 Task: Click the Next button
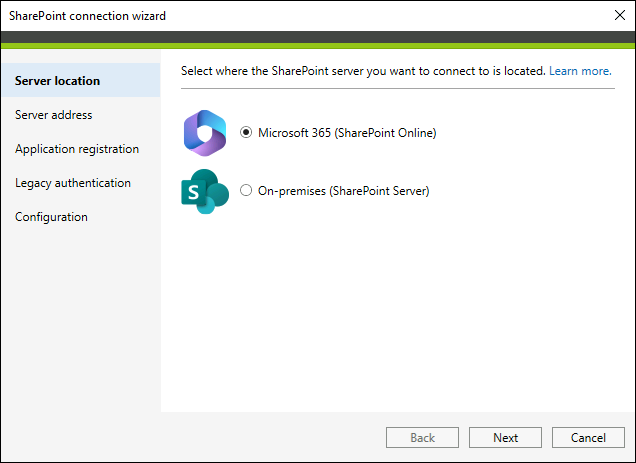coord(505,437)
